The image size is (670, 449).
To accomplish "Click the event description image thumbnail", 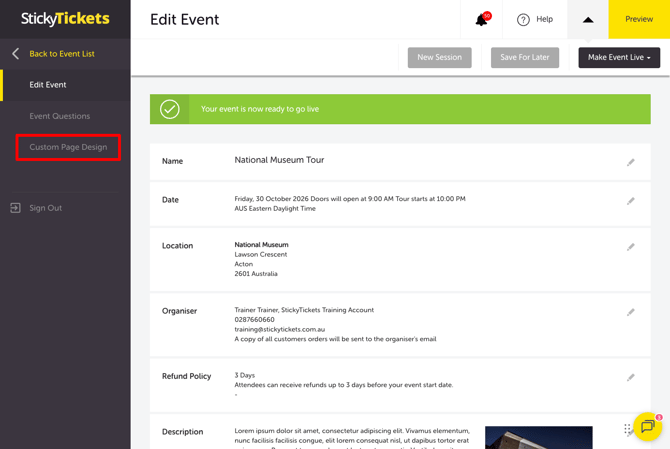I will tap(538, 437).
